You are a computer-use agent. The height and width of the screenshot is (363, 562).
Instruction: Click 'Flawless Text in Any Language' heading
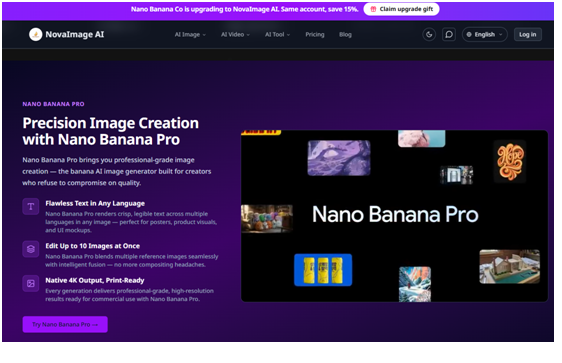point(95,203)
